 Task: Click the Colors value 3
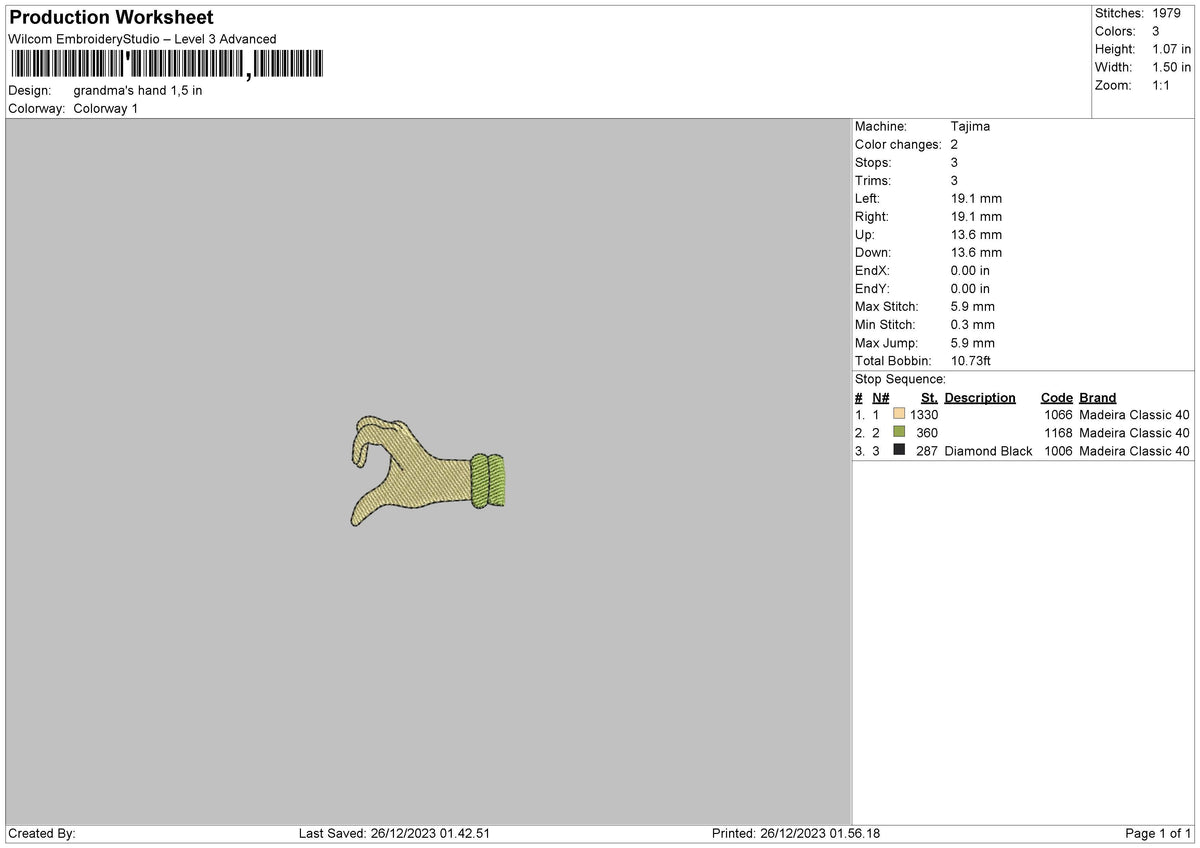[x=1155, y=31]
